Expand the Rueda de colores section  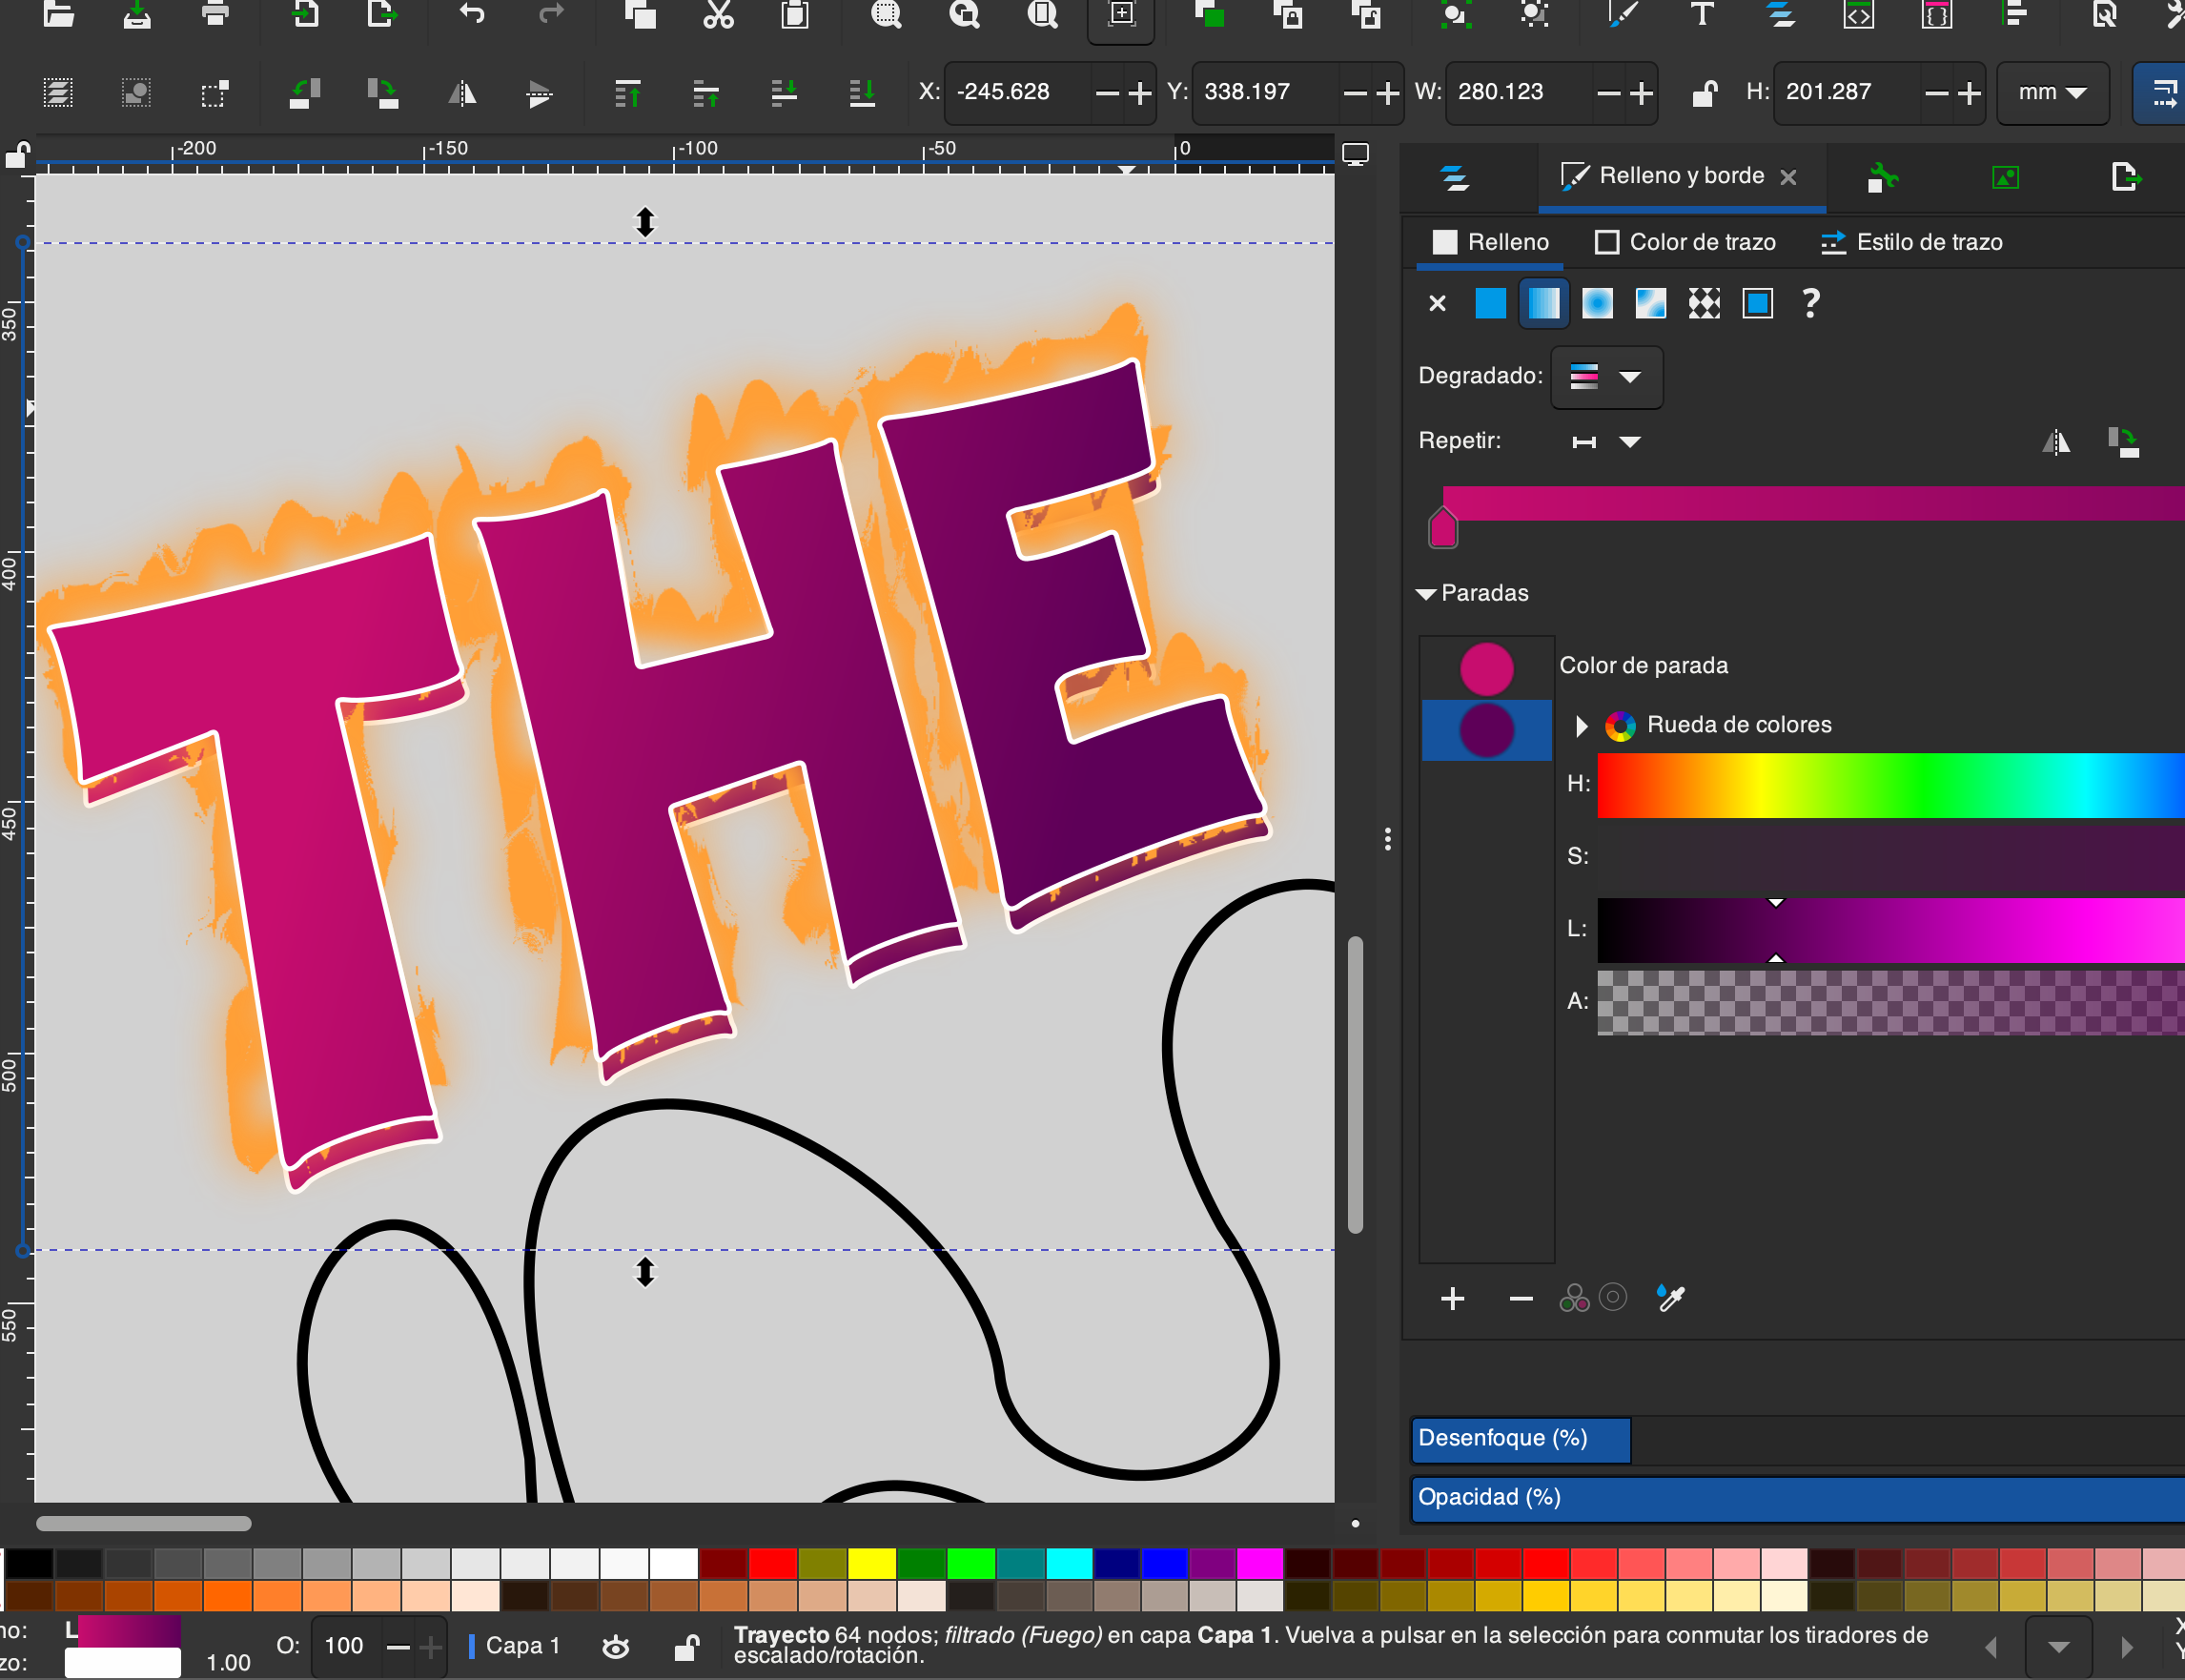(x=1581, y=726)
